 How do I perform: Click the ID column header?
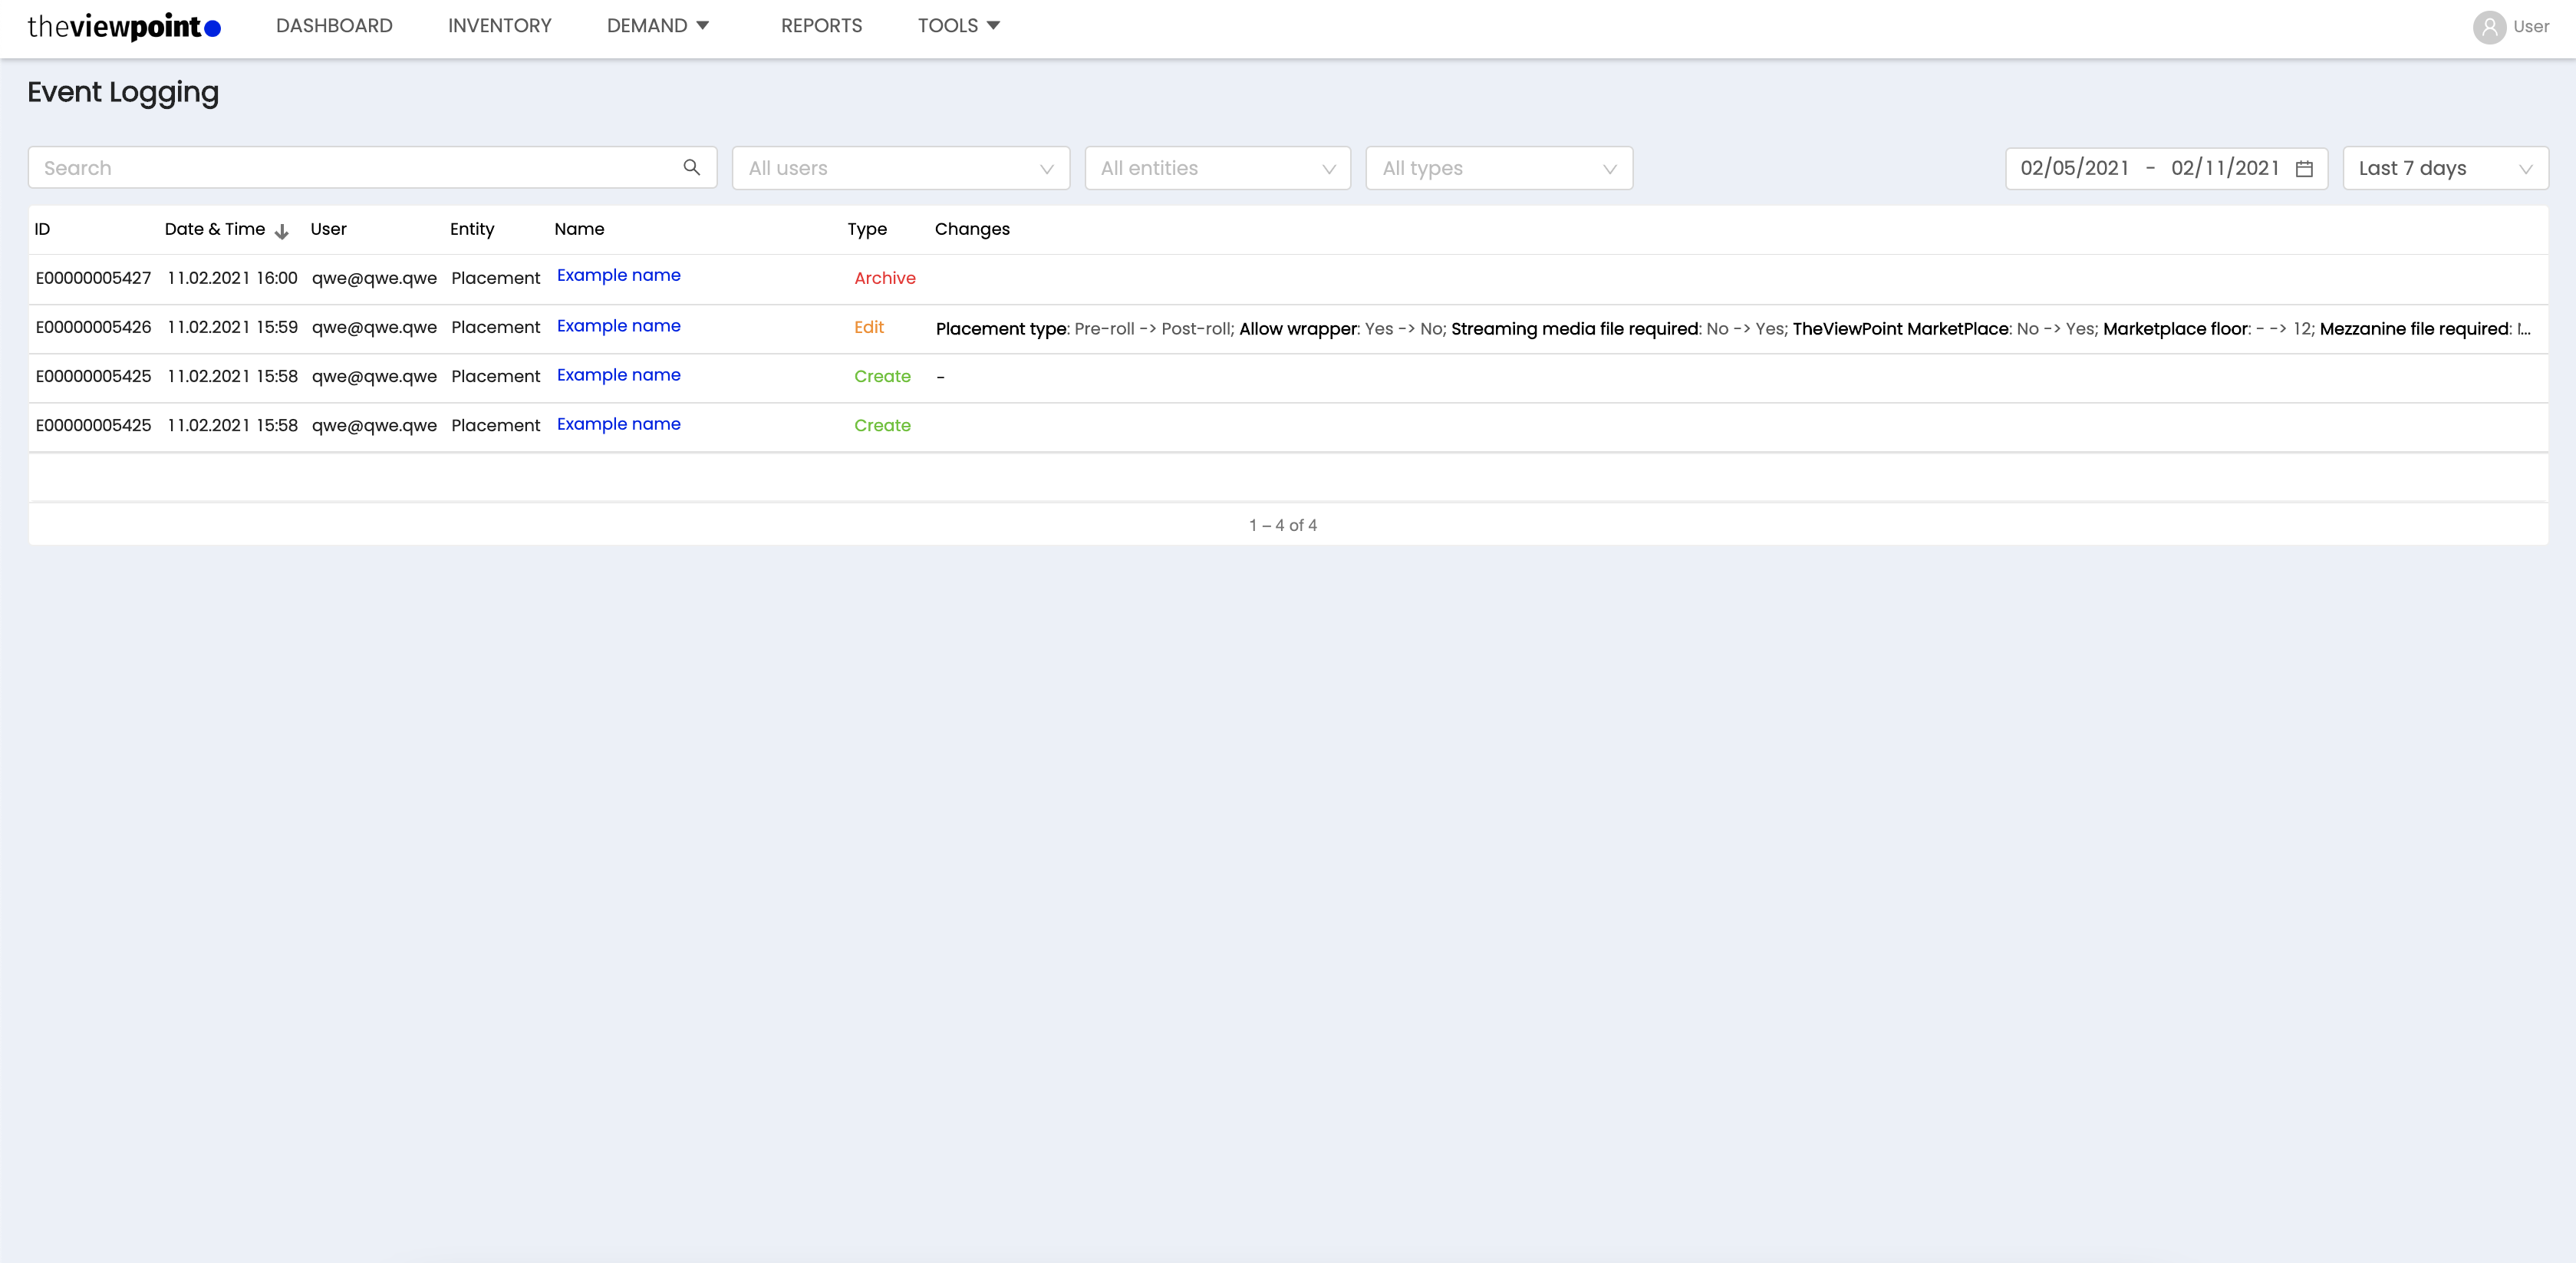42,229
